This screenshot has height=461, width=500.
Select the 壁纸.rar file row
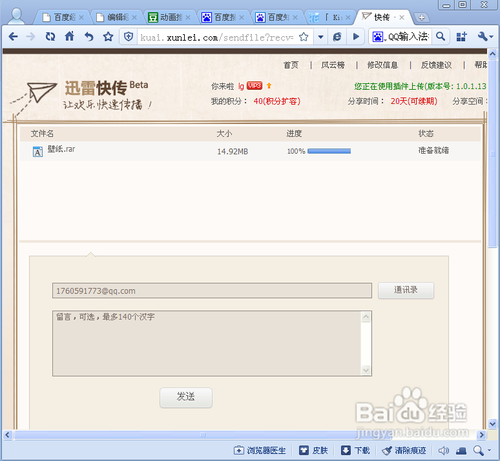pyautogui.click(x=250, y=151)
